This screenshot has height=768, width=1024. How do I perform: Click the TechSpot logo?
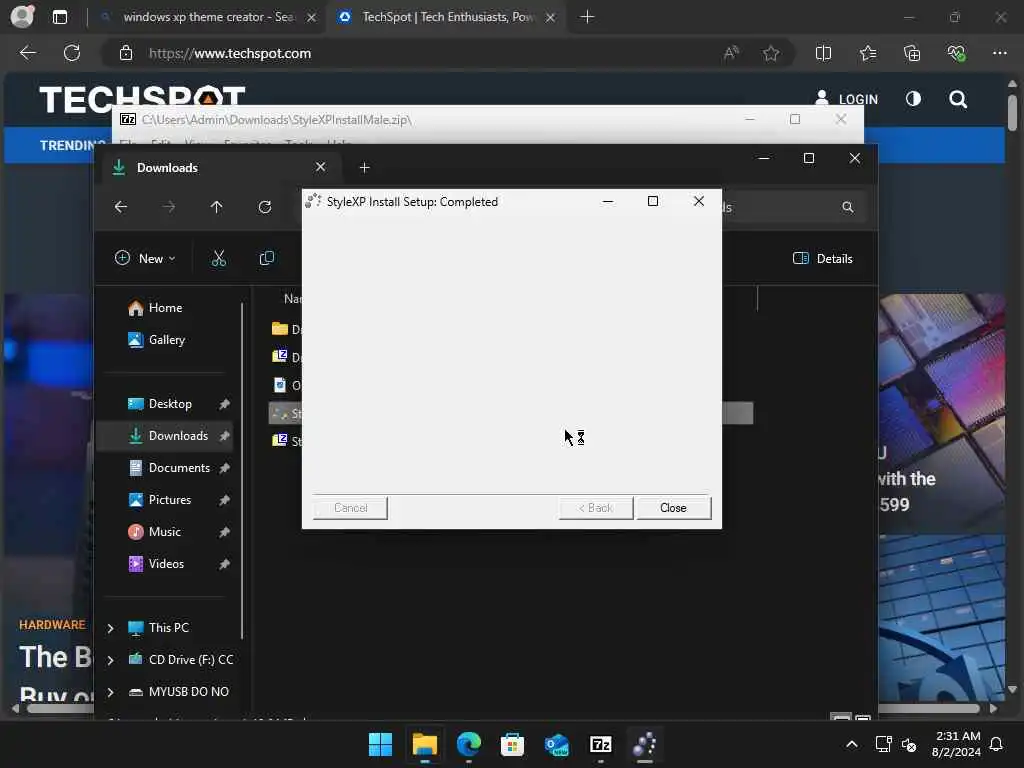click(142, 97)
